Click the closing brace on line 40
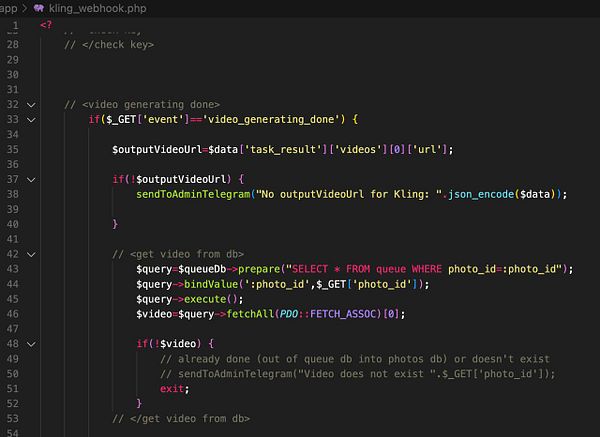Viewport: 600px width, 437px height. 115,224
